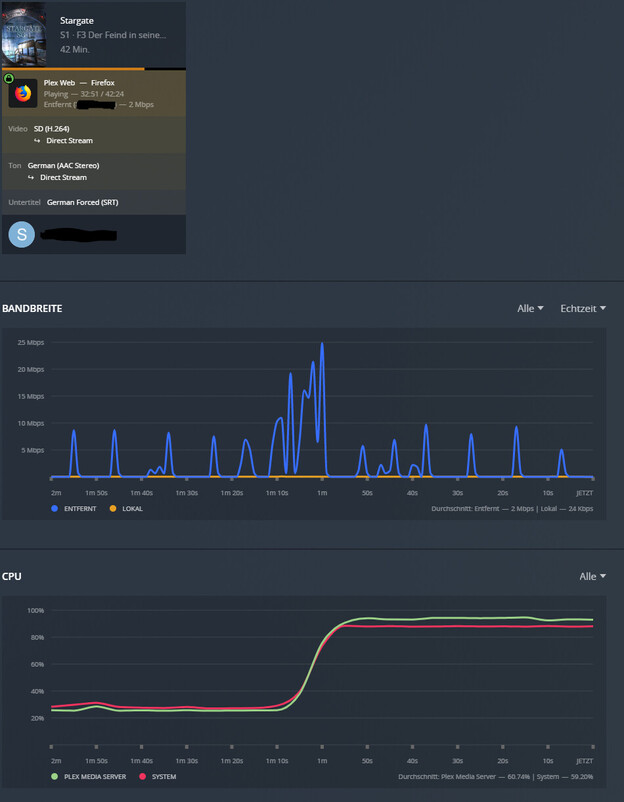Click bandwidth average 'Durchschnitt: Entfernt — 2 Mbps' text

482,508
